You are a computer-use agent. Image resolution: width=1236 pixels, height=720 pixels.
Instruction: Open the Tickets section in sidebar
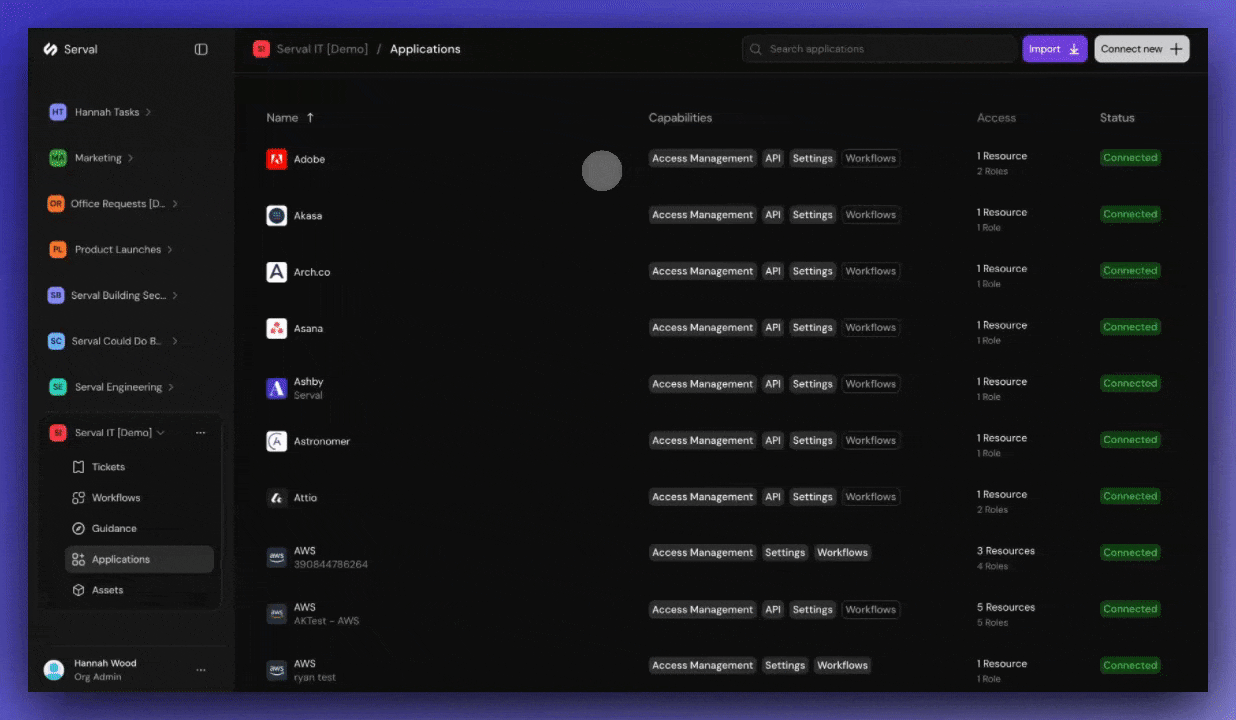(x=107, y=466)
